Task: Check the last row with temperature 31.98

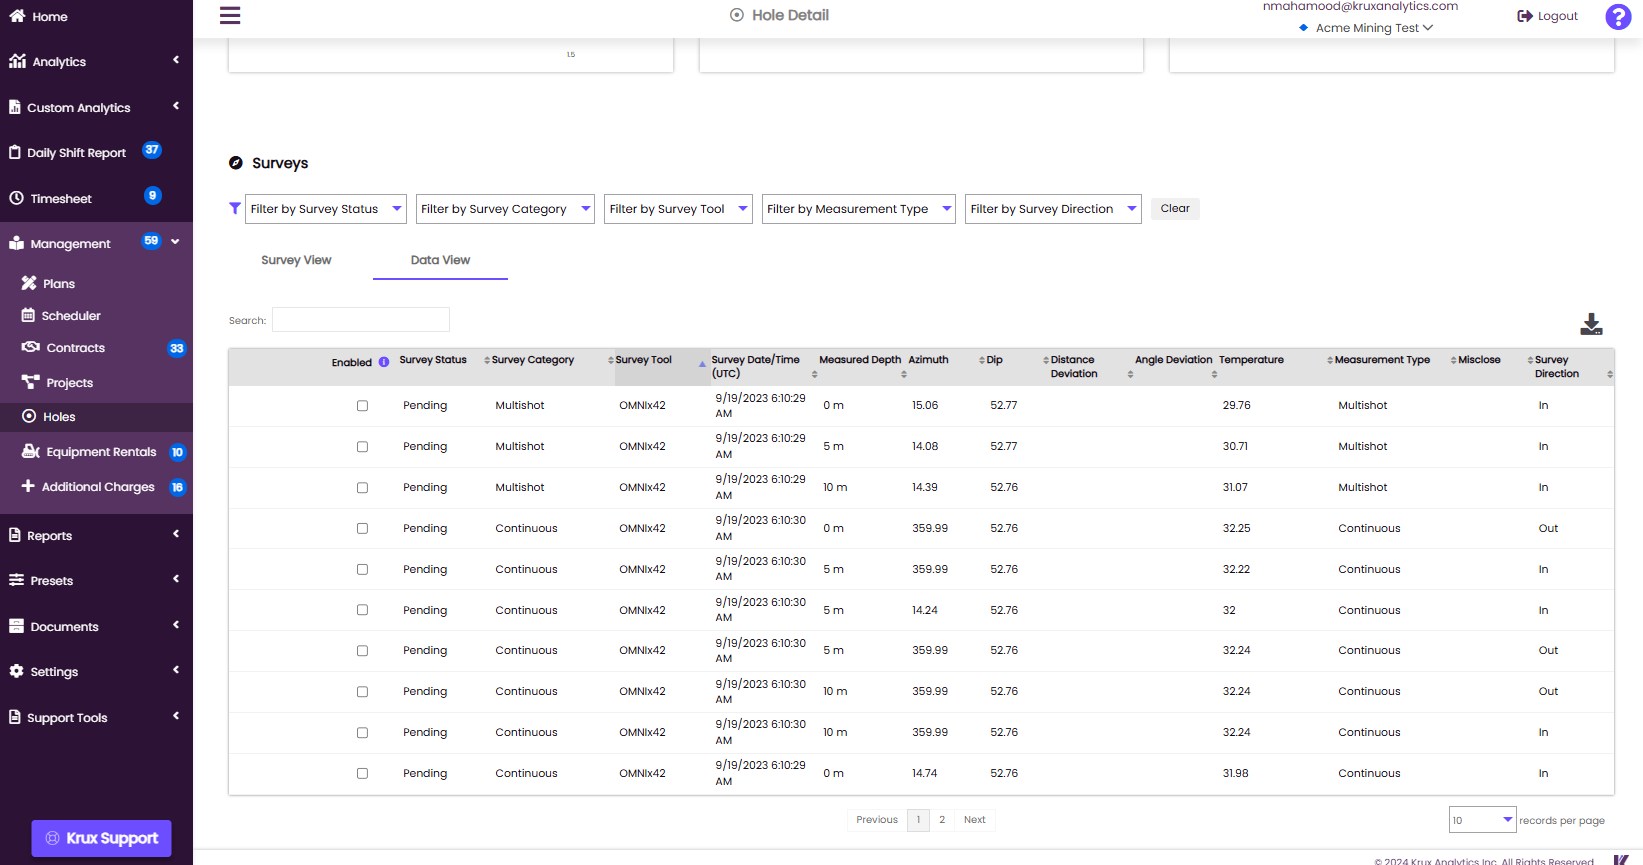Action: click(362, 774)
